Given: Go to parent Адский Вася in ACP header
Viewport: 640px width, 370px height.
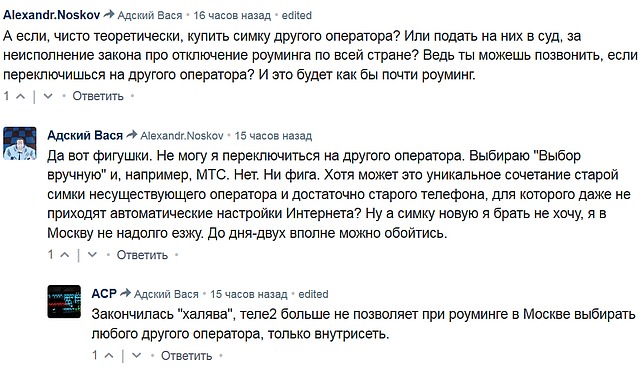Looking at the screenshot, I should pyautogui.click(x=166, y=294).
